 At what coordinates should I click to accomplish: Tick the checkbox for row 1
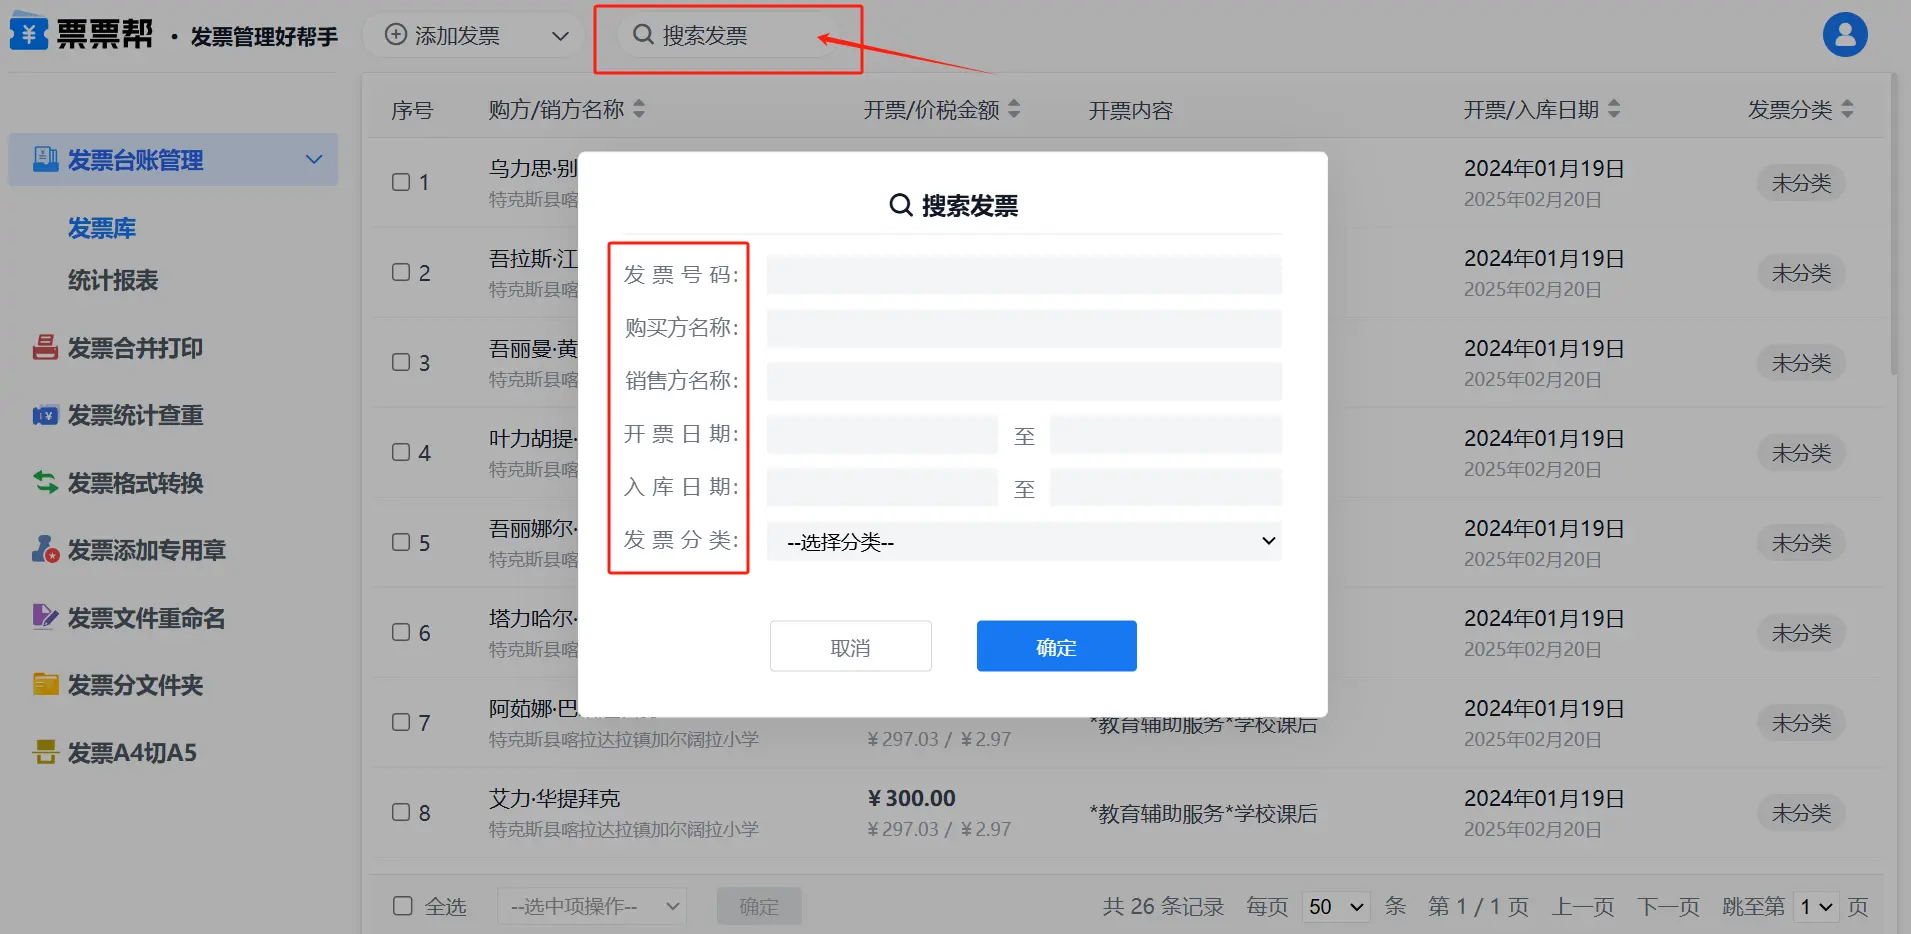click(x=401, y=182)
